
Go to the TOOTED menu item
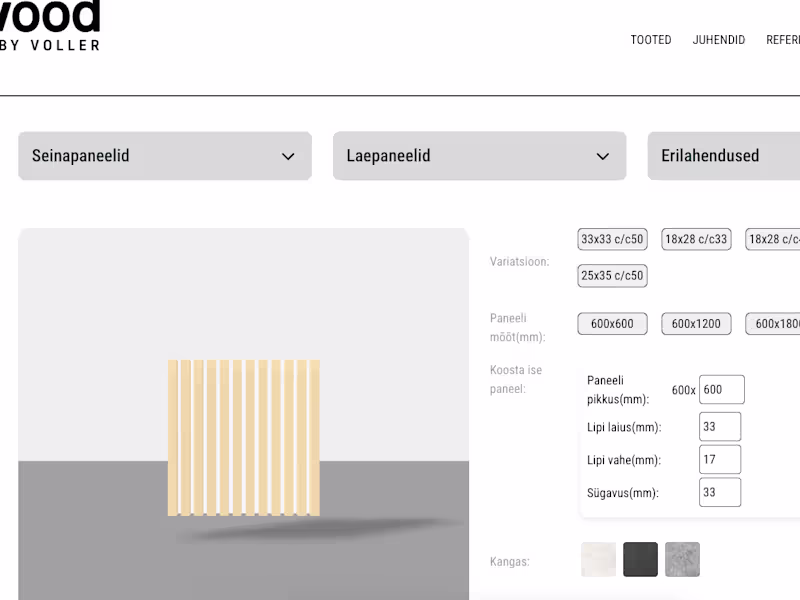coord(651,40)
